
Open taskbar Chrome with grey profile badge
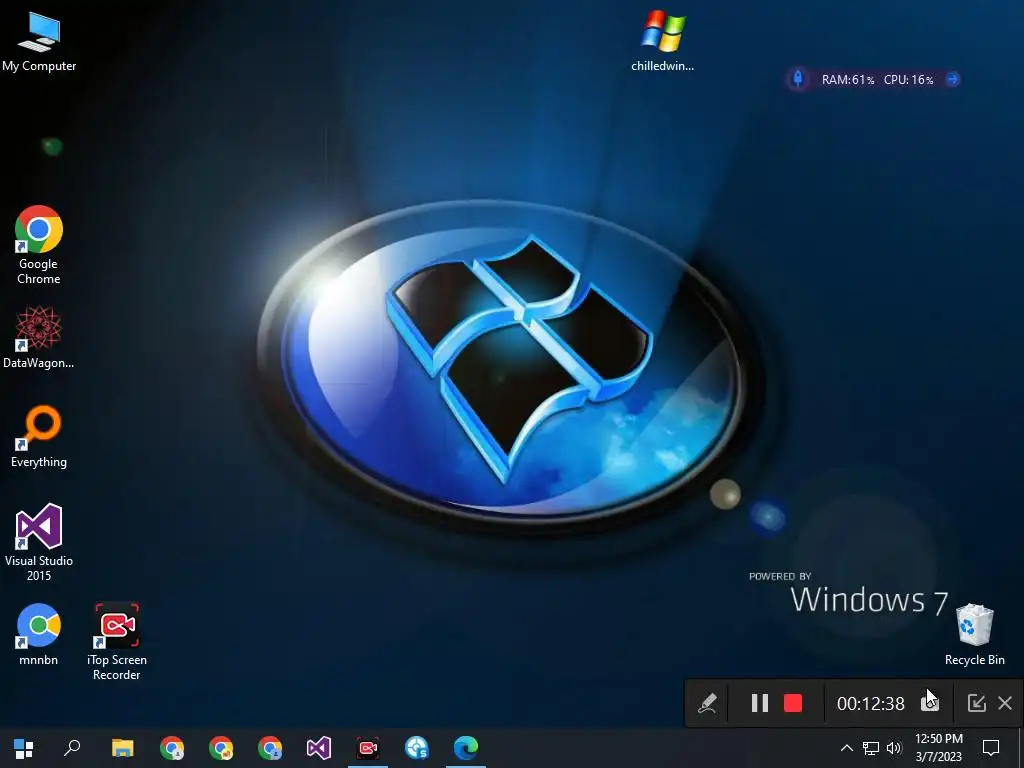172,748
